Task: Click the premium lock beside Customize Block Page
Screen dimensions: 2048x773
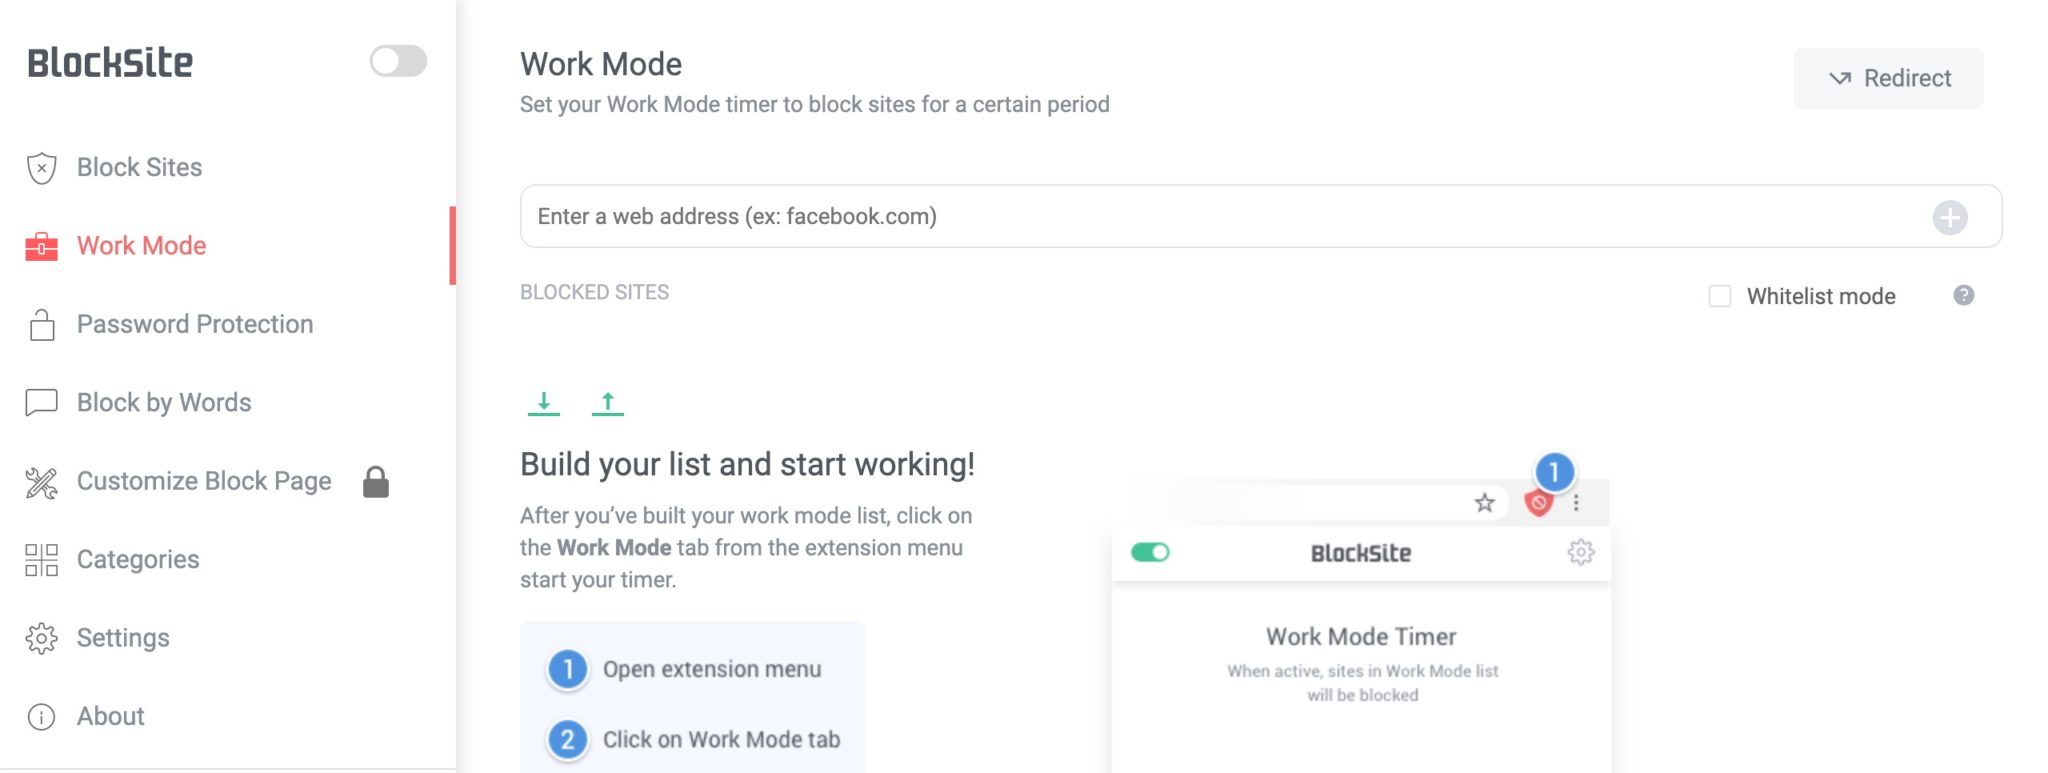Action: click(x=376, y=481)
